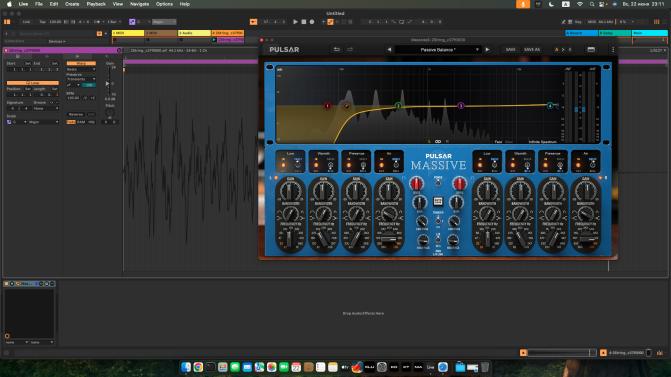Image resolution: width=671 pixels, height=377 pixels.
Task: Click the SAVE button in Pulsar header
Action: (511, 50)
